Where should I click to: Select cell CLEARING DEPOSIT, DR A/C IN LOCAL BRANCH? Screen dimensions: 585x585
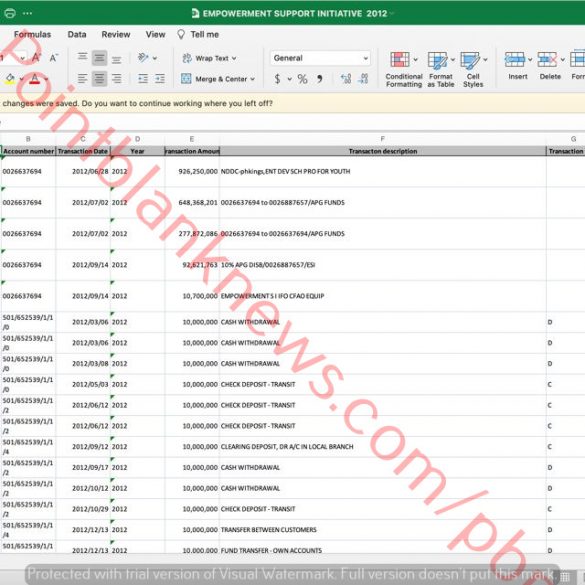pyautogui.click(x=383, y=447)
